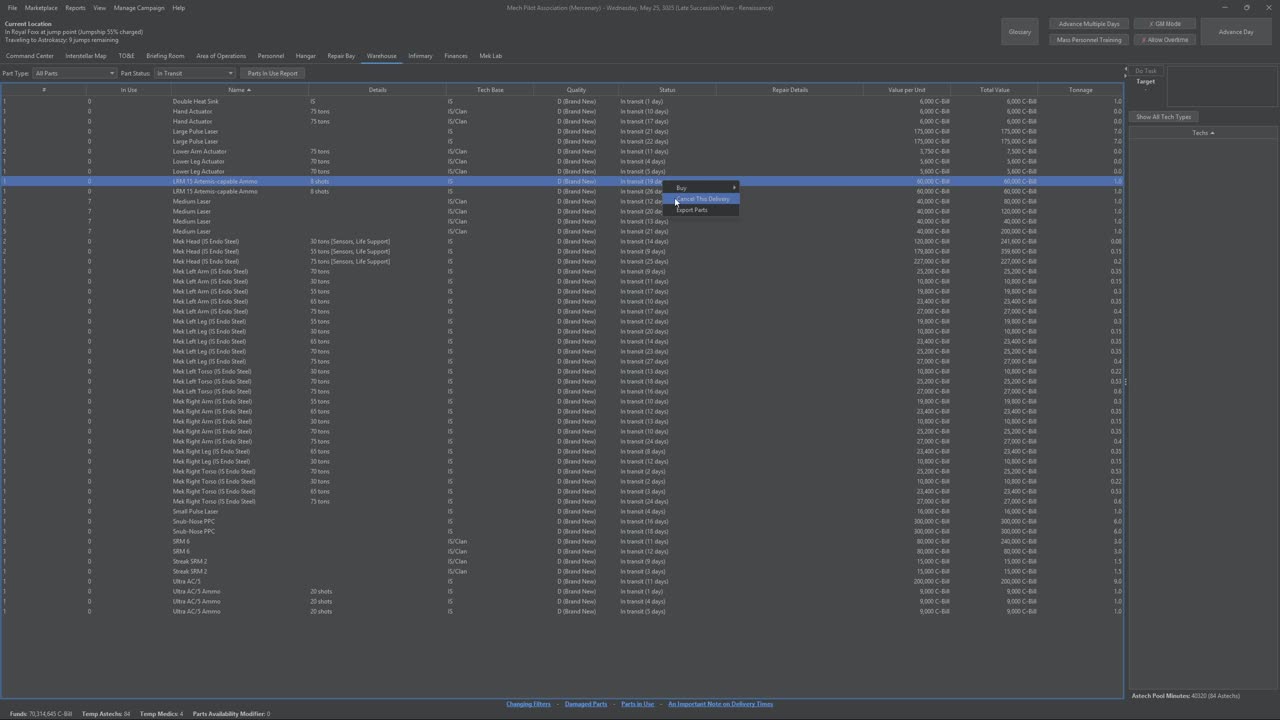Open the View menu
The height and width of the screenshot is (720, 1280).
[x=100, y=8]
